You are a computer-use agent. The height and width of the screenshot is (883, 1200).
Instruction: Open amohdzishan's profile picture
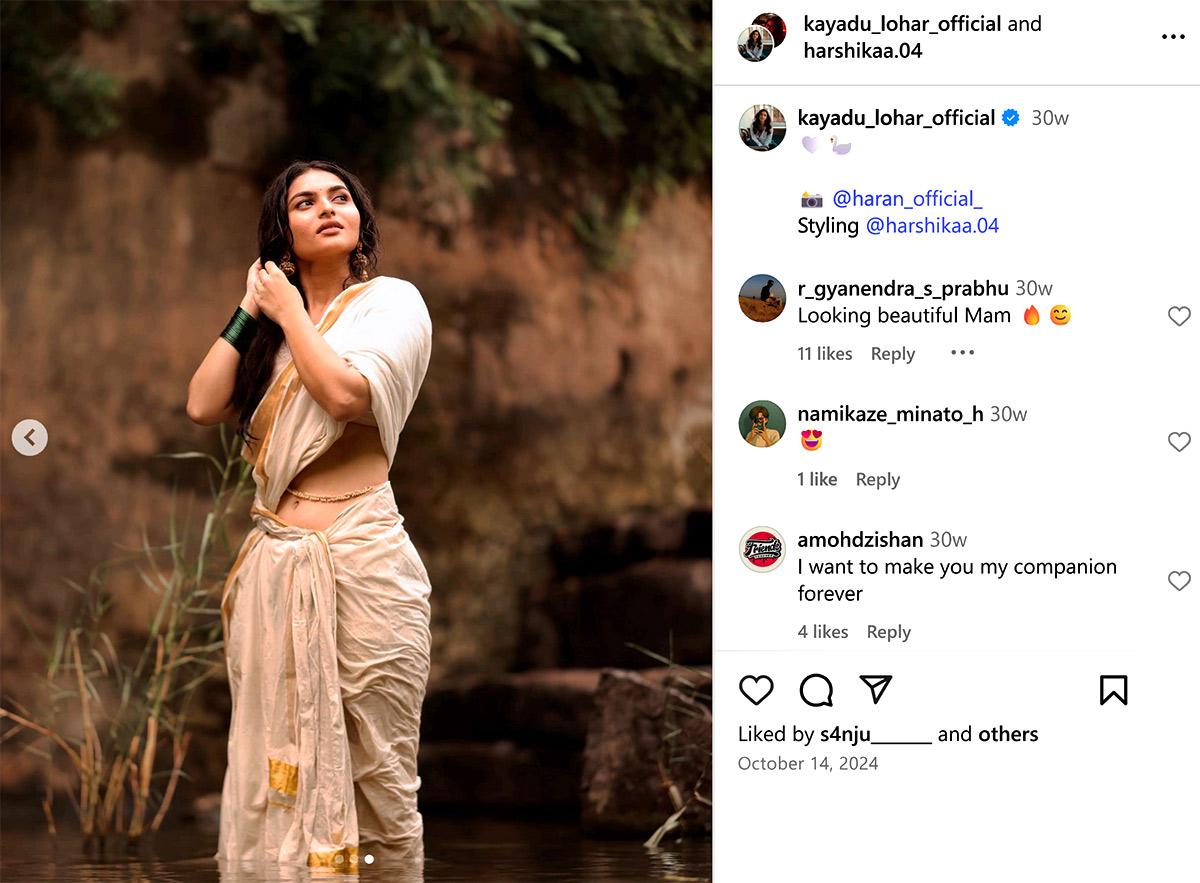click(x=762, y=549)
